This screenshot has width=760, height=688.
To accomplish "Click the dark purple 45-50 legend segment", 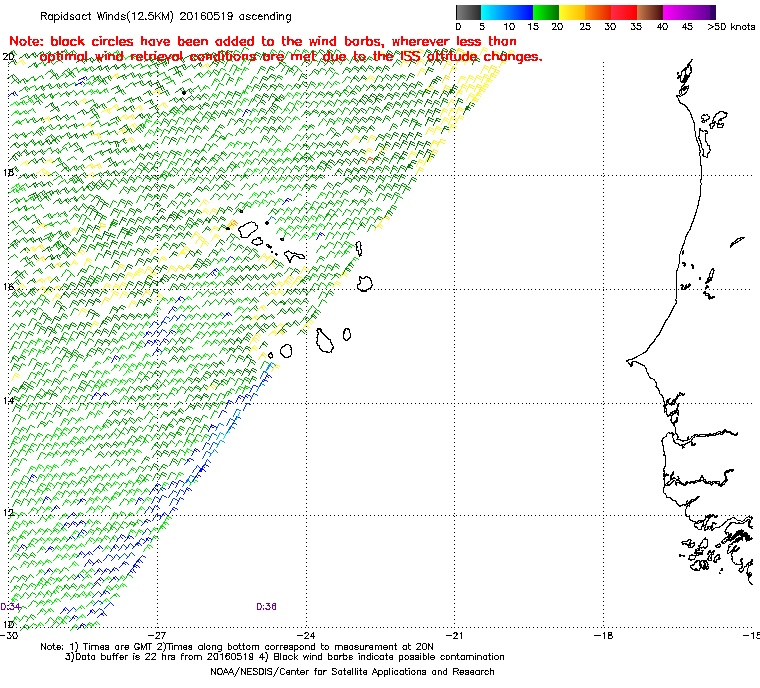I will click(x=703, y=12).
